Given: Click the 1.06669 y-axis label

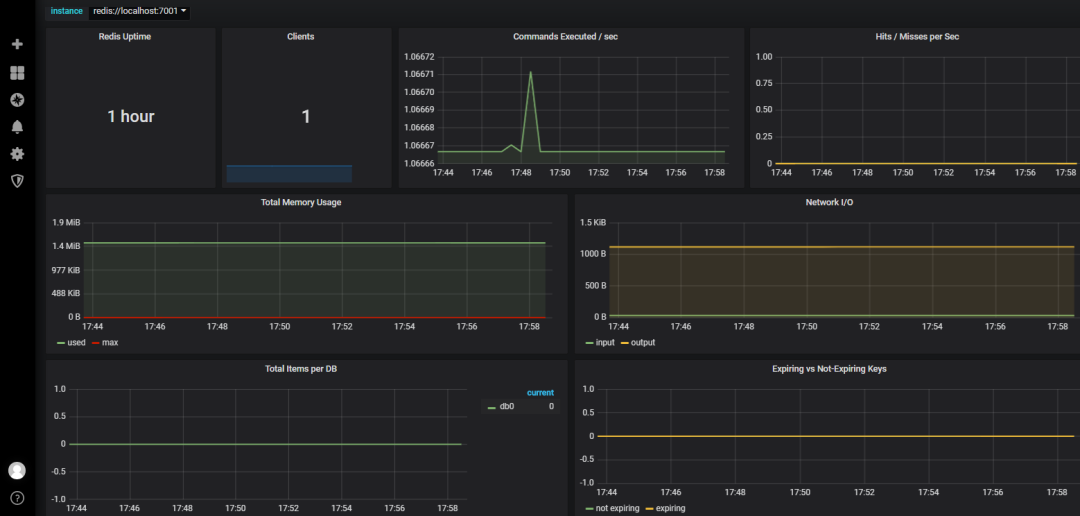Looking at the screenshot, I should (418, 110).
